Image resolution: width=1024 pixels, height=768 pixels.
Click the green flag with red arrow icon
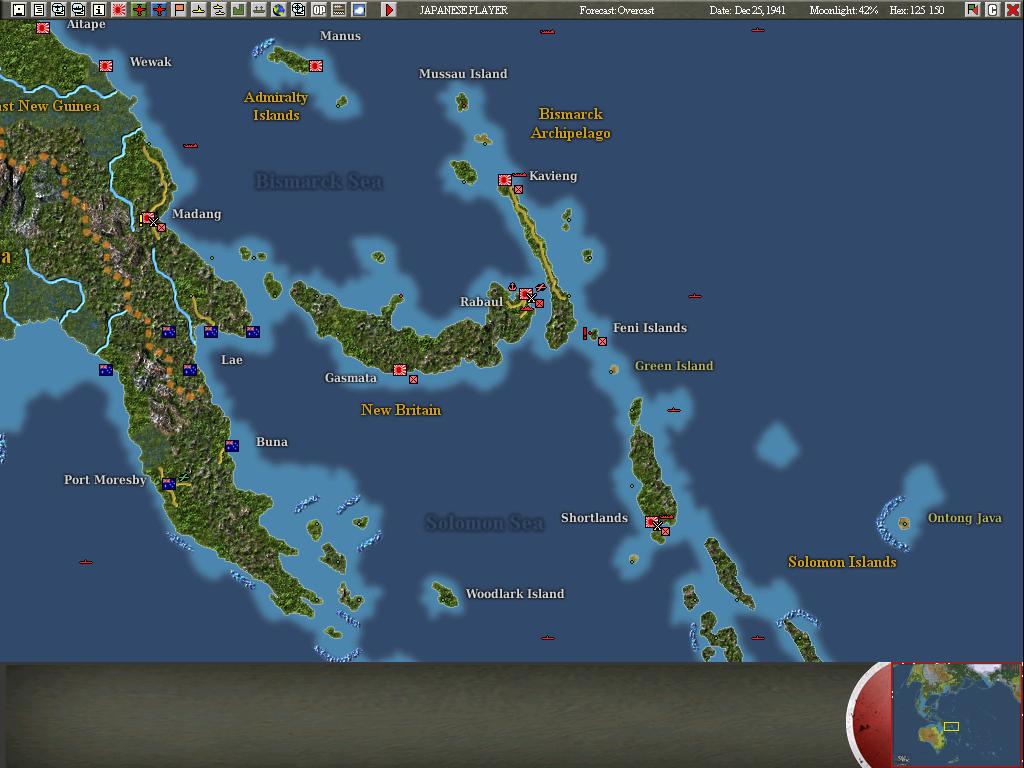pyautogui.click(x=972, y=10)
